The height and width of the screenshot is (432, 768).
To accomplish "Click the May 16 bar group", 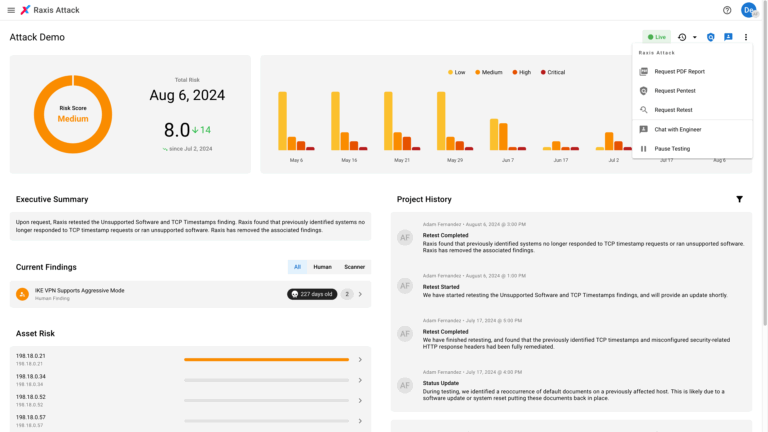I will (349, 120).
